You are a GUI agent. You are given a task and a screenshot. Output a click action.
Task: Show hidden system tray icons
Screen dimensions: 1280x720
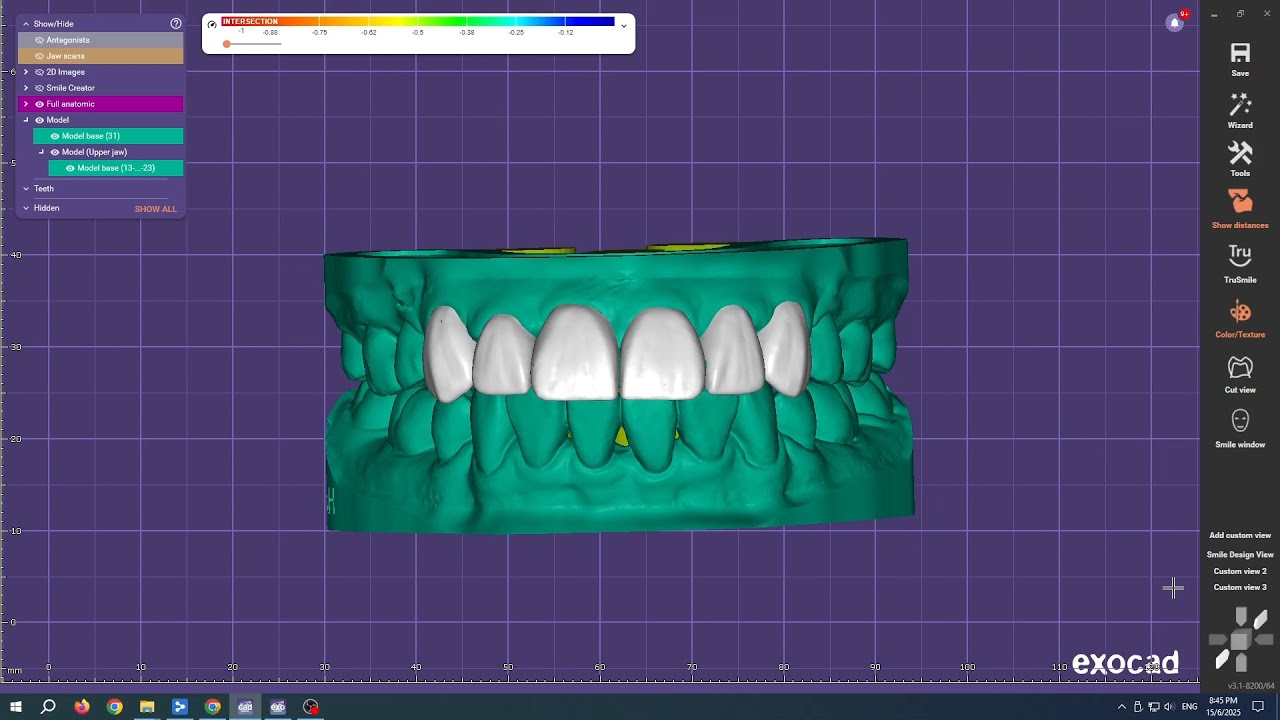(1121, 707)
